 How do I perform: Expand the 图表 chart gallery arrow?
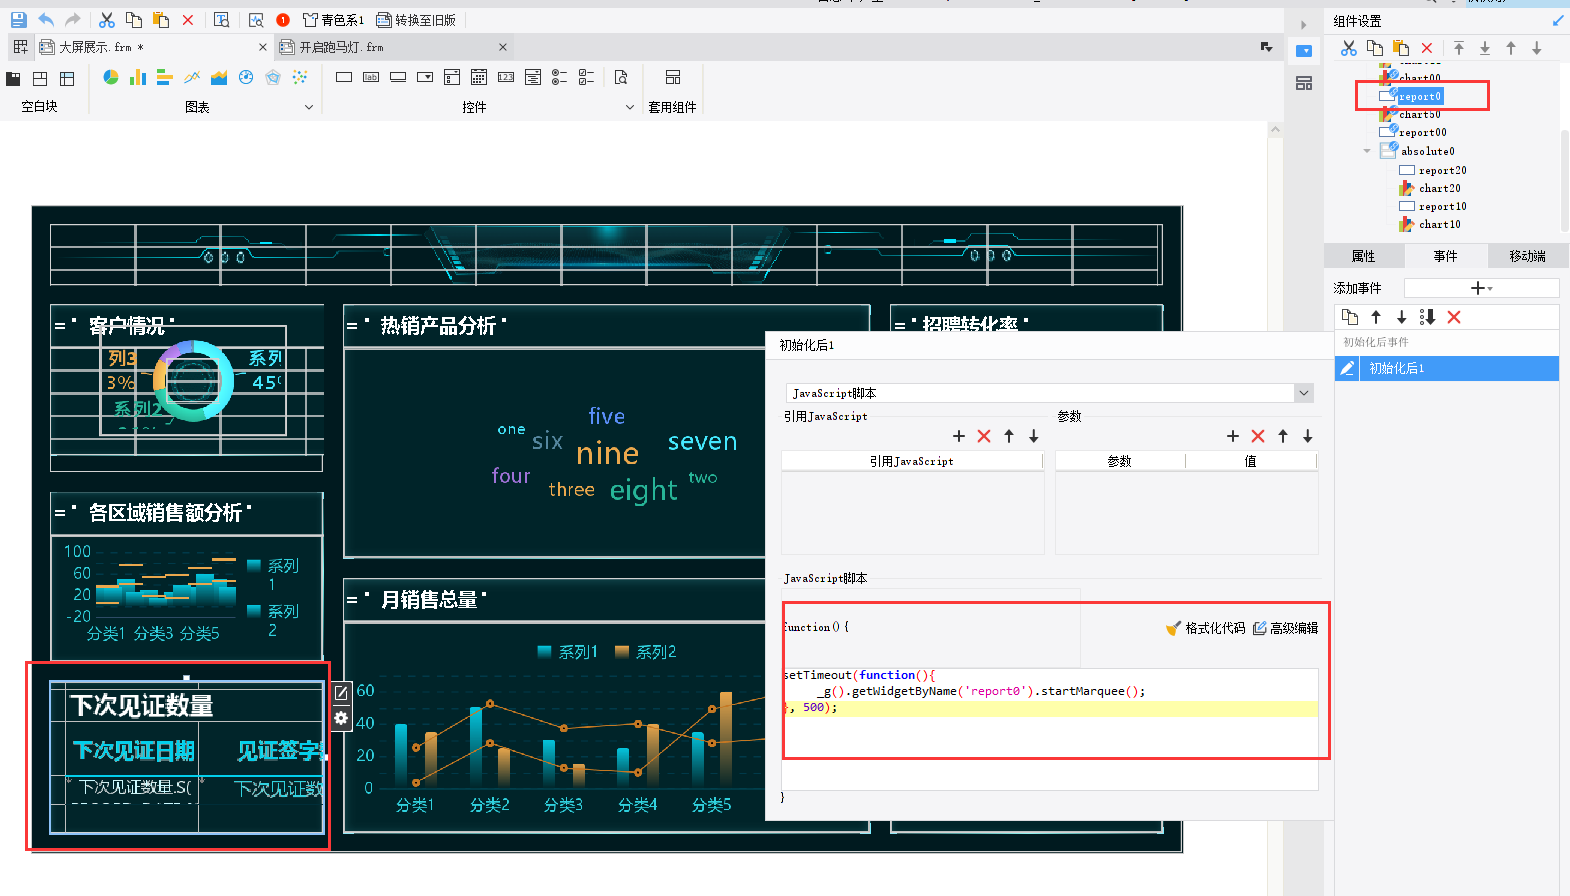[309, 107]
